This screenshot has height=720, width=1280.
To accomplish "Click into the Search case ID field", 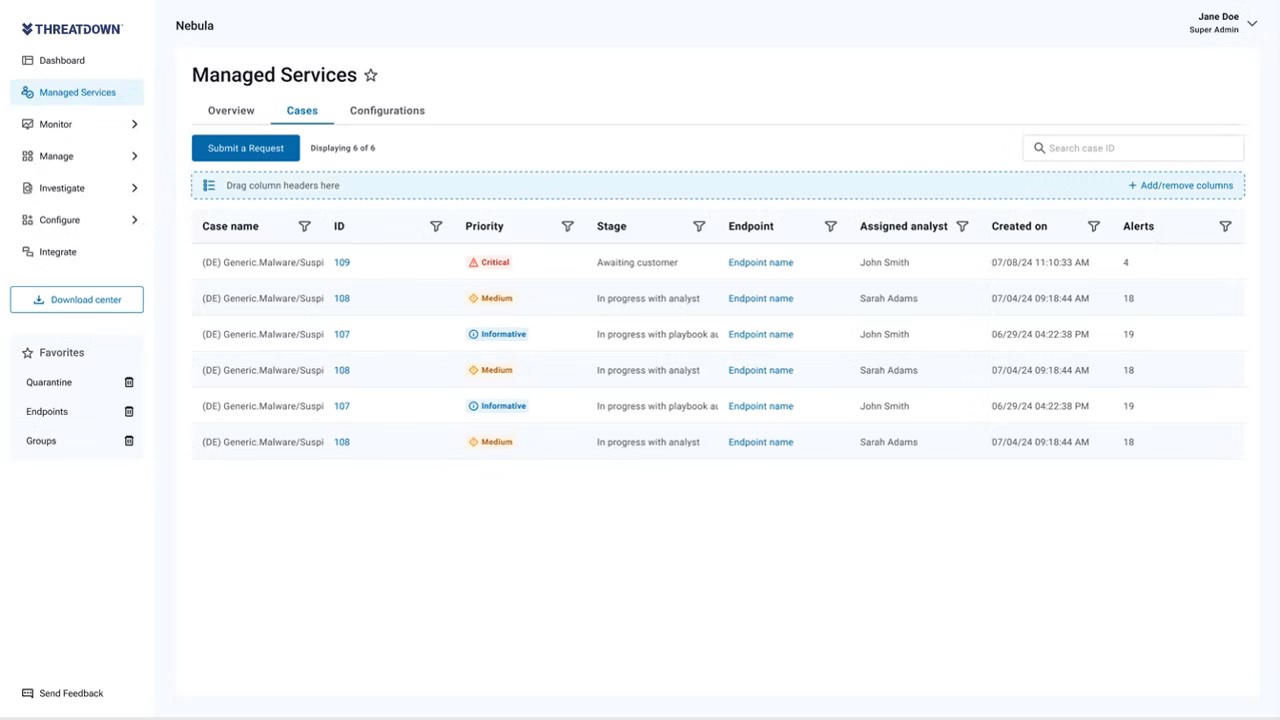I will [x=1140, y=148].
